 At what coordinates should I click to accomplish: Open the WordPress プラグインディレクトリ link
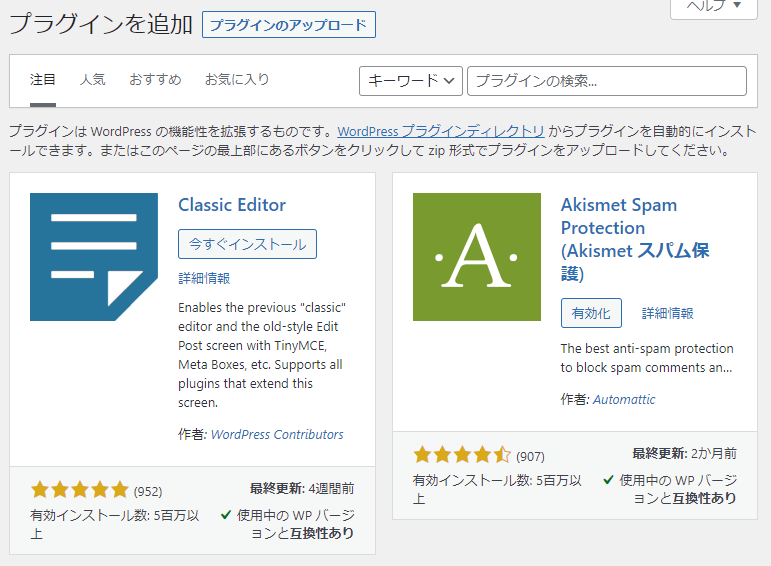[x=441, y=131]
